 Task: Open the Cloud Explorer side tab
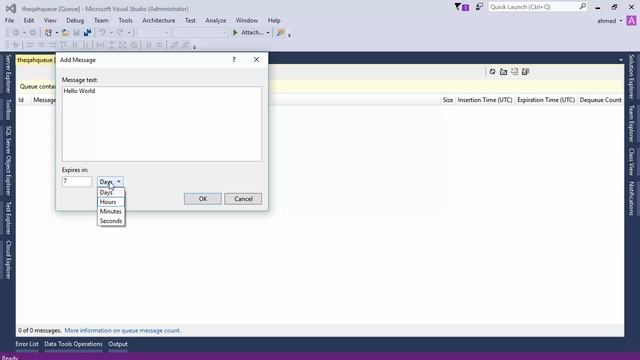8,260
